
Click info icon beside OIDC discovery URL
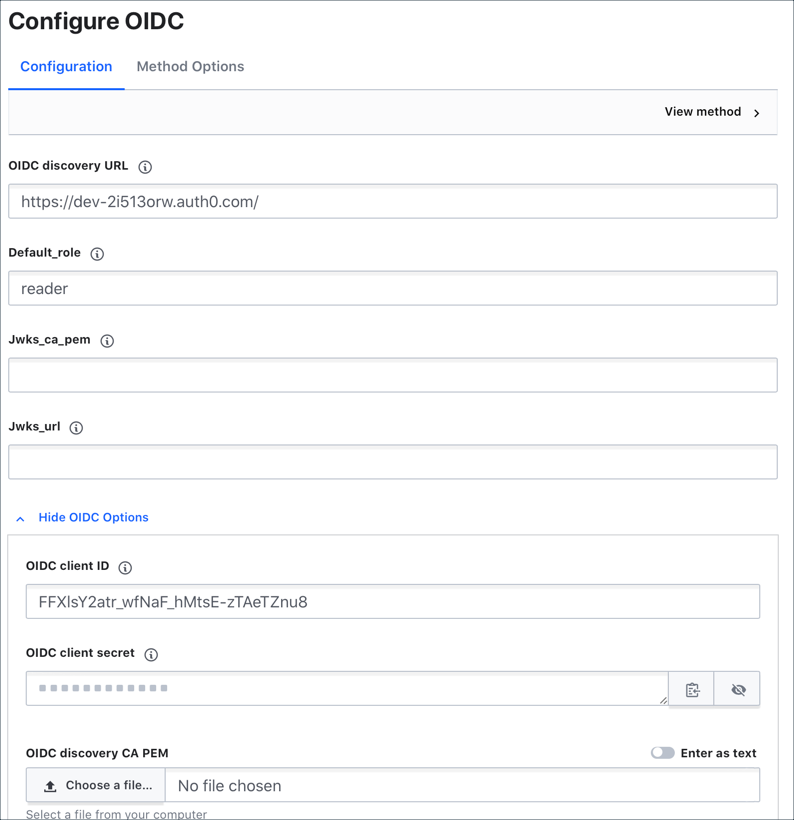[145, 167]
